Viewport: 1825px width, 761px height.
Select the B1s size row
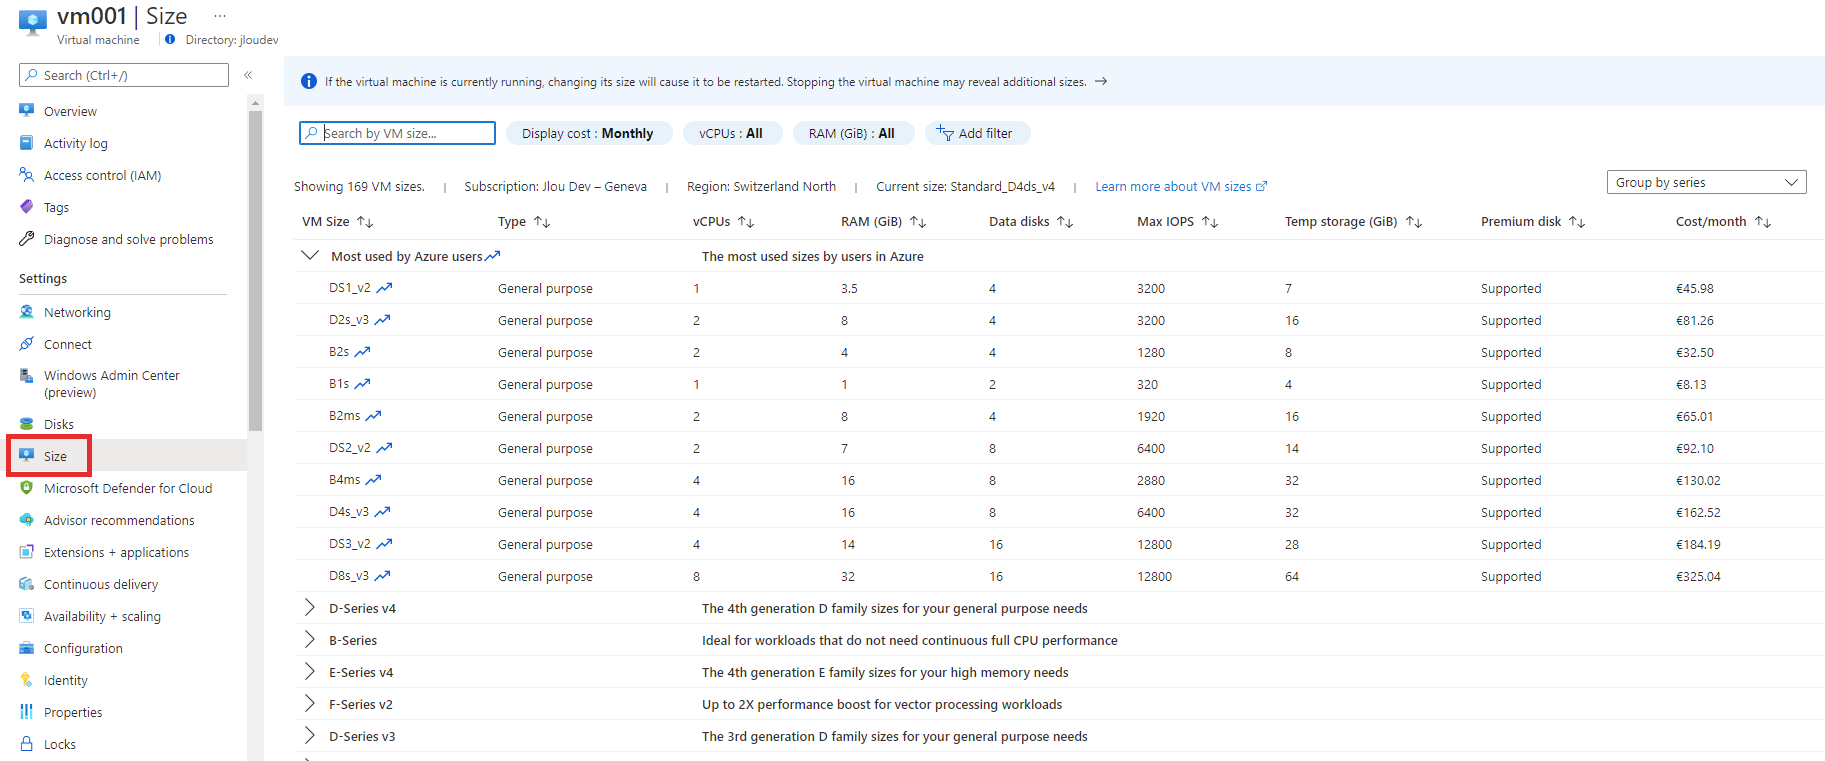1058,384
